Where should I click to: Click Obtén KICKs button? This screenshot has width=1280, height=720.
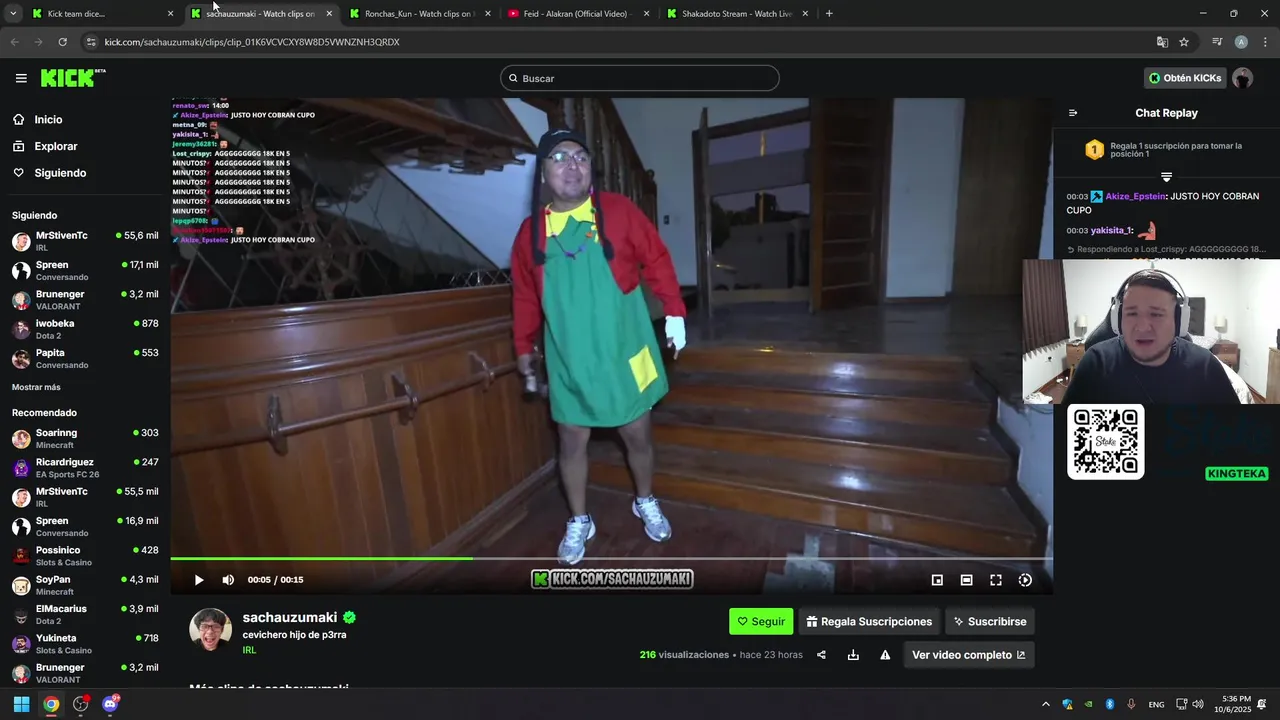tap(1185, 78)
